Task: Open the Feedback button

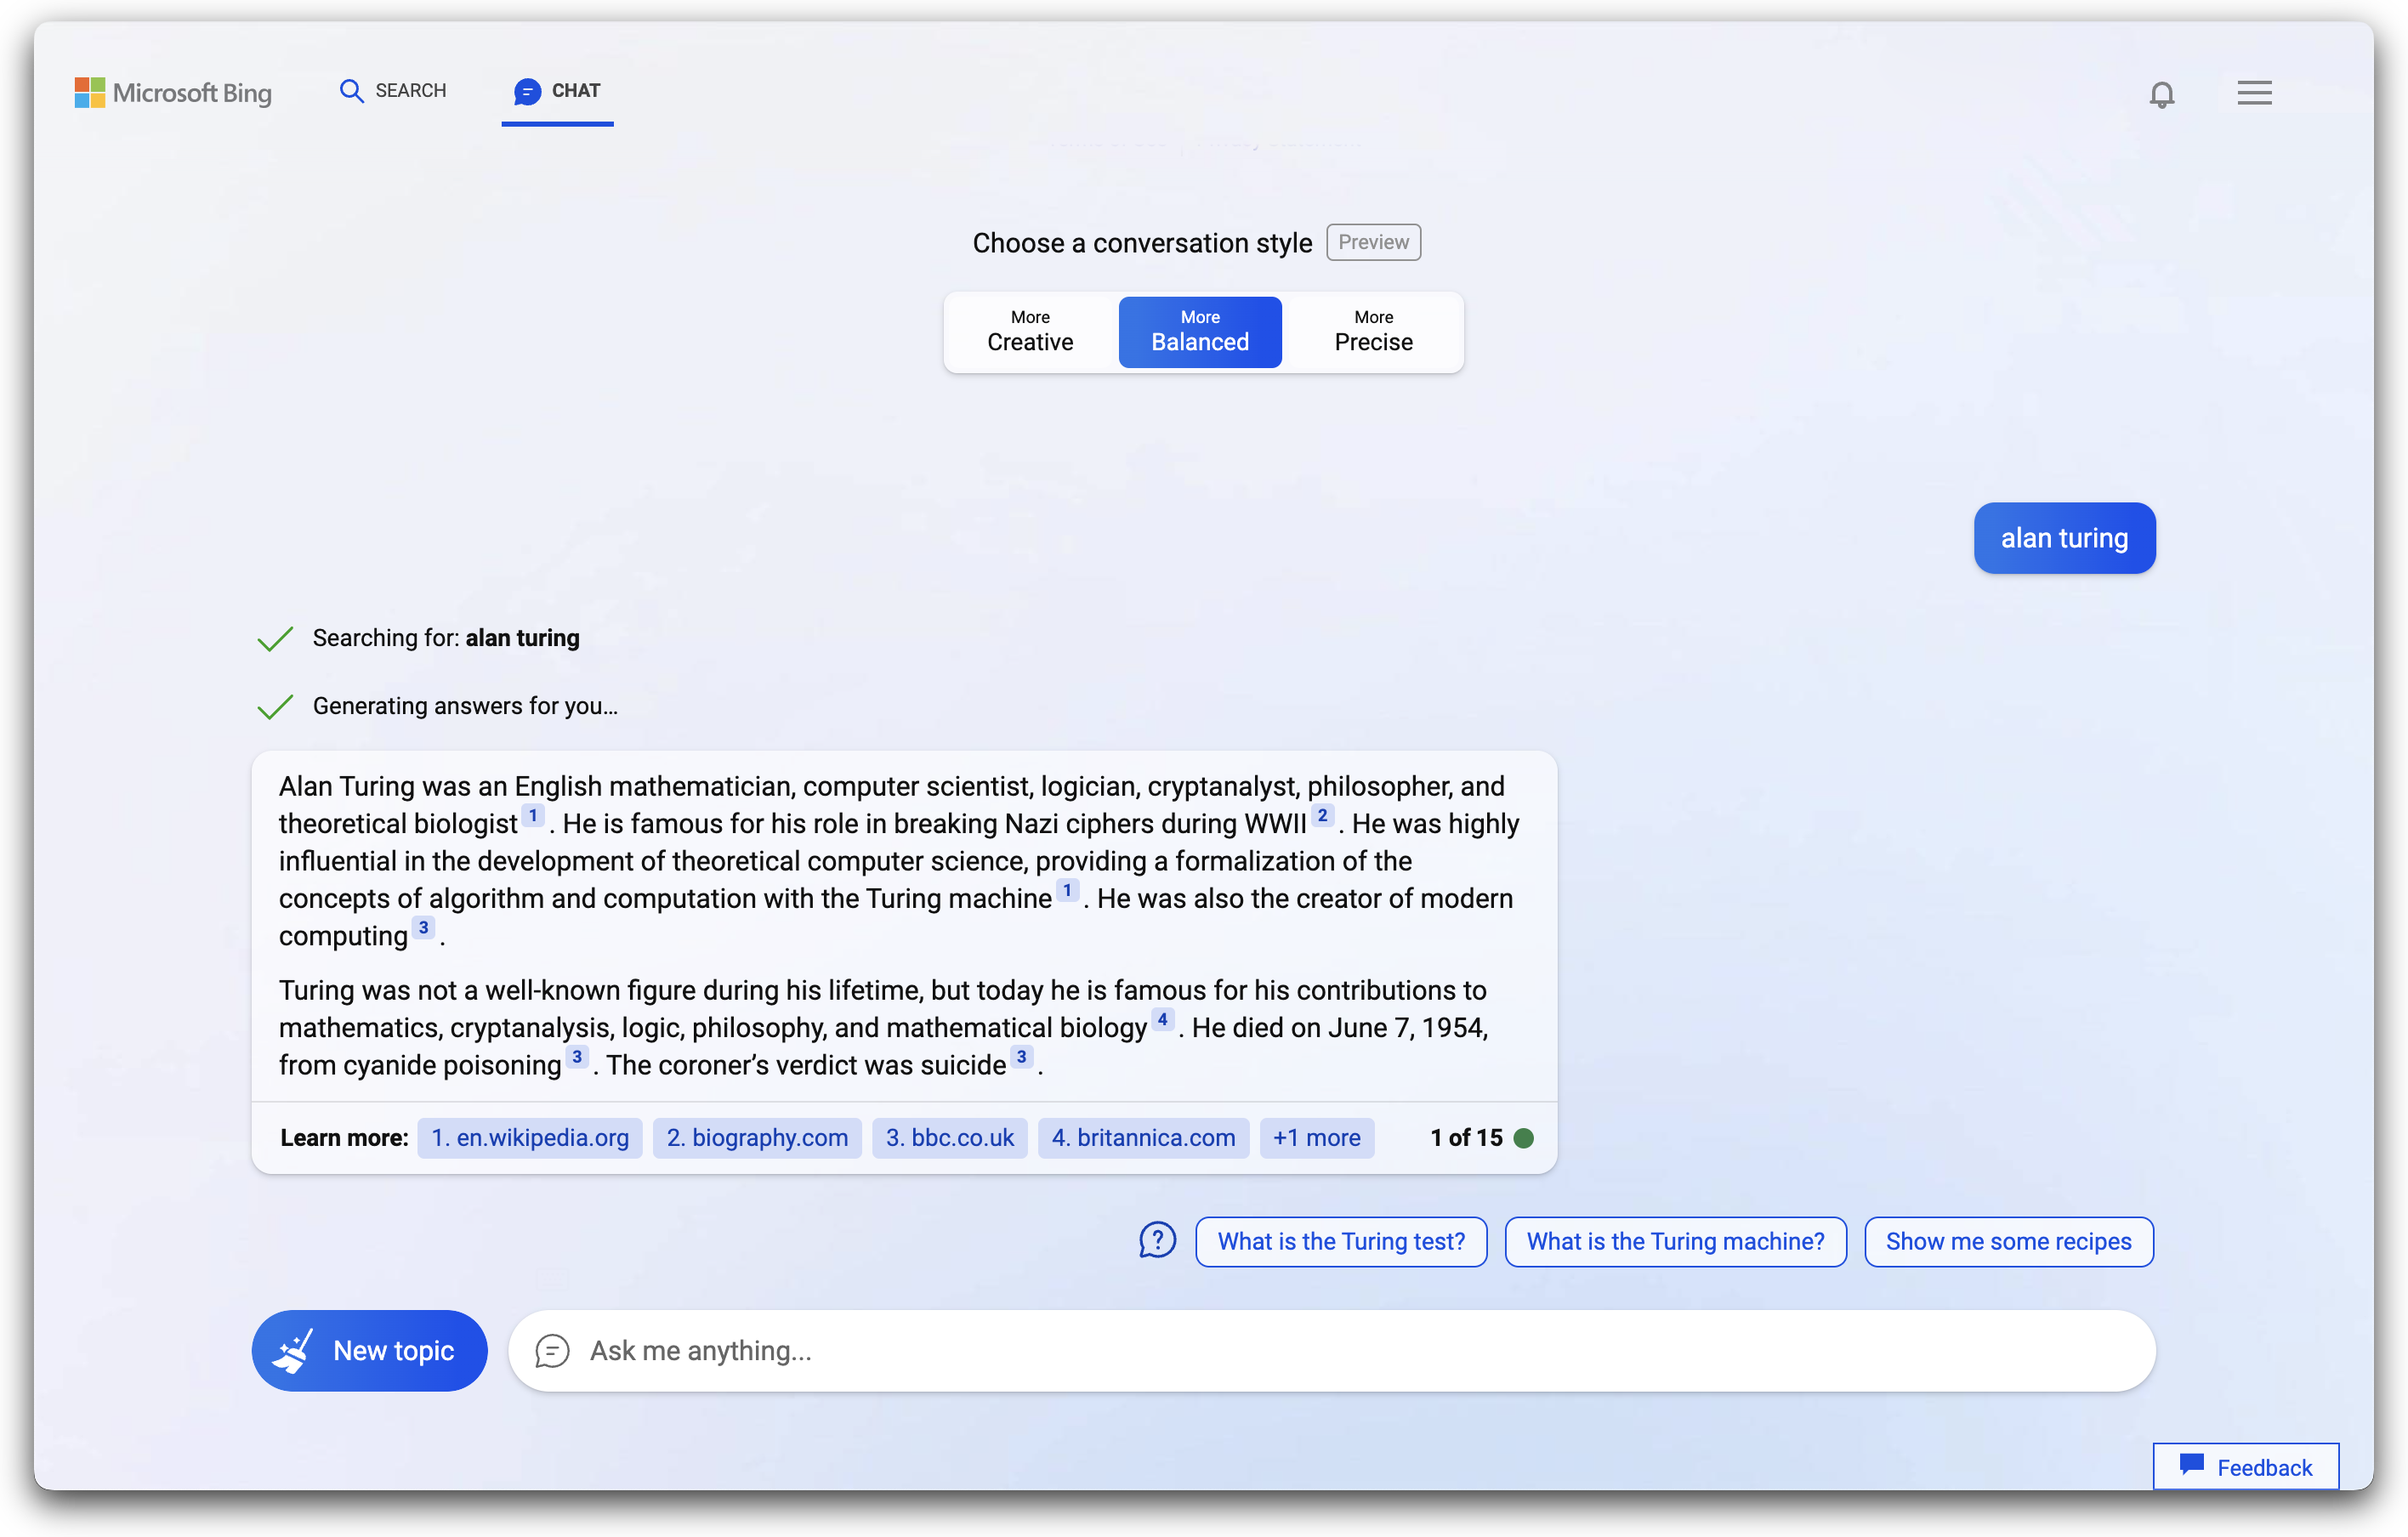Action: coord(2246,1467)
